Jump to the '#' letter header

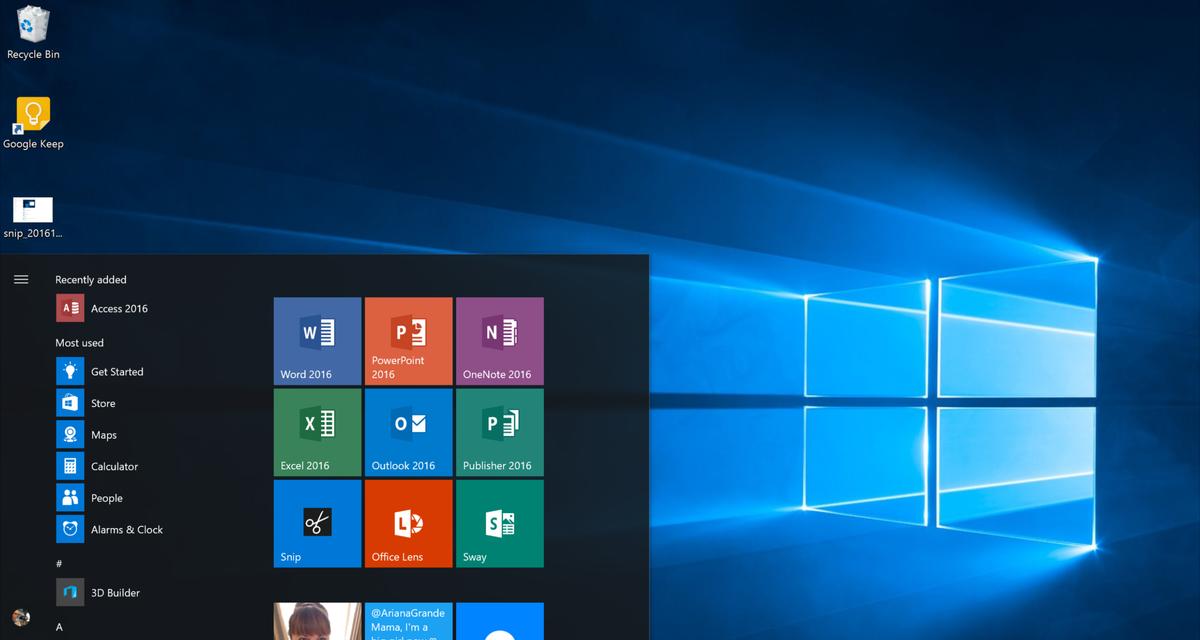coord(59,564)
